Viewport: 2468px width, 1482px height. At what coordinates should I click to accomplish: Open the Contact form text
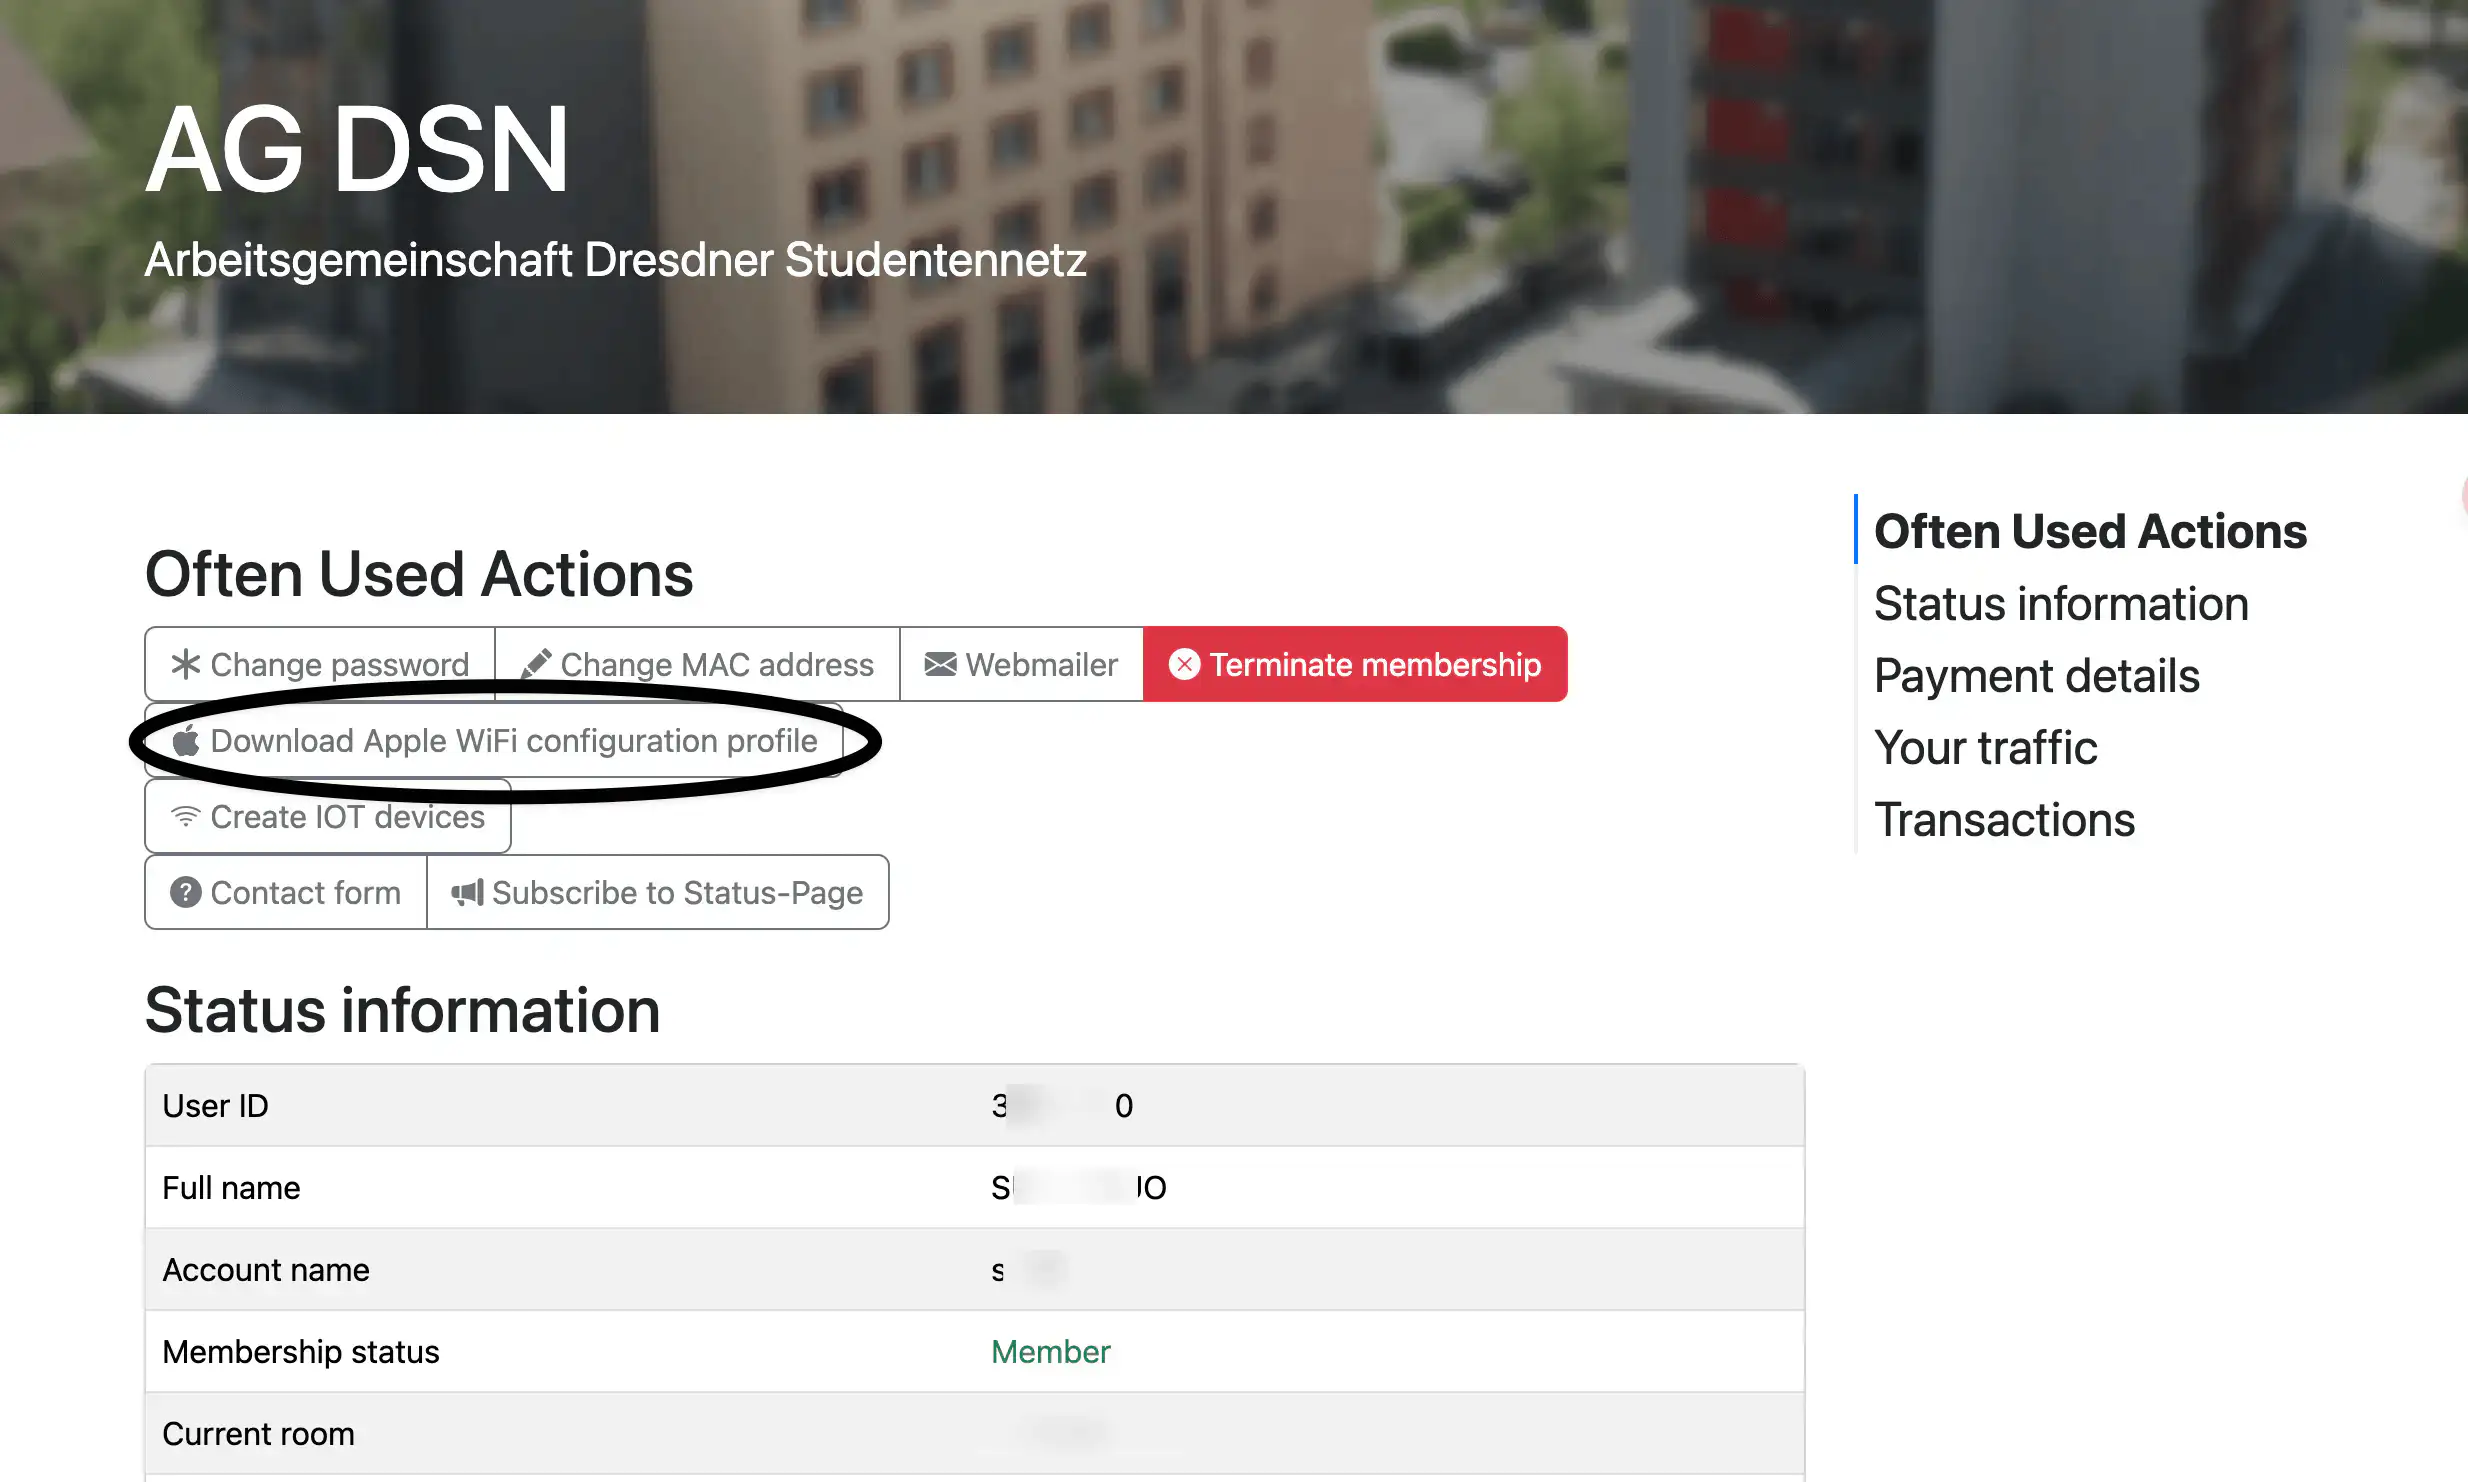(306, 893)
